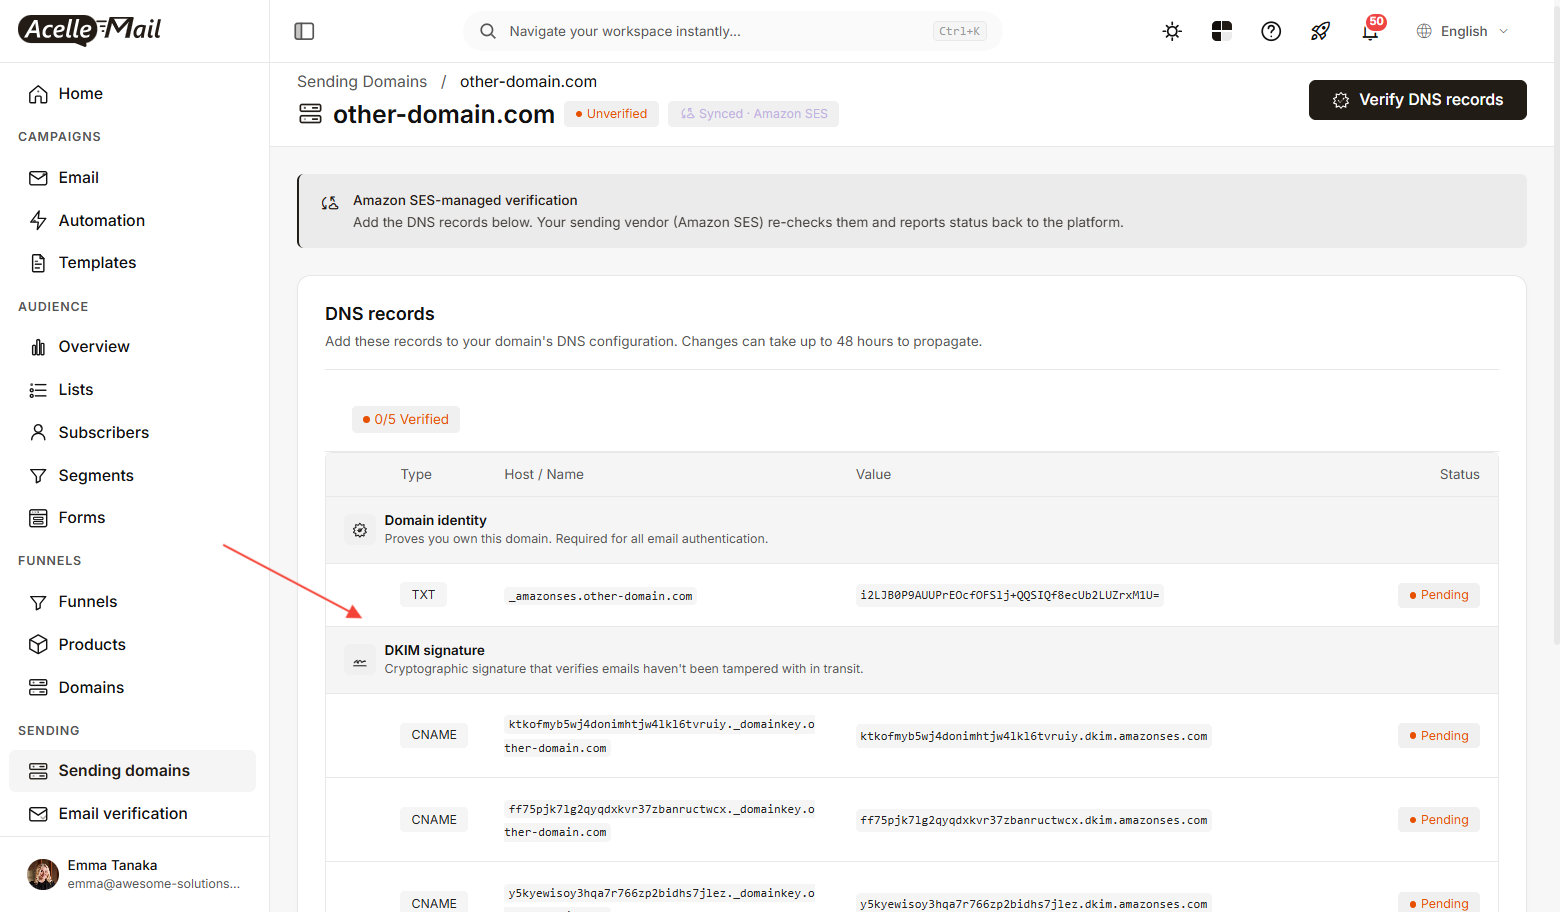Open Email campaigns menu item
The image size is (1560, 912).
132,178
